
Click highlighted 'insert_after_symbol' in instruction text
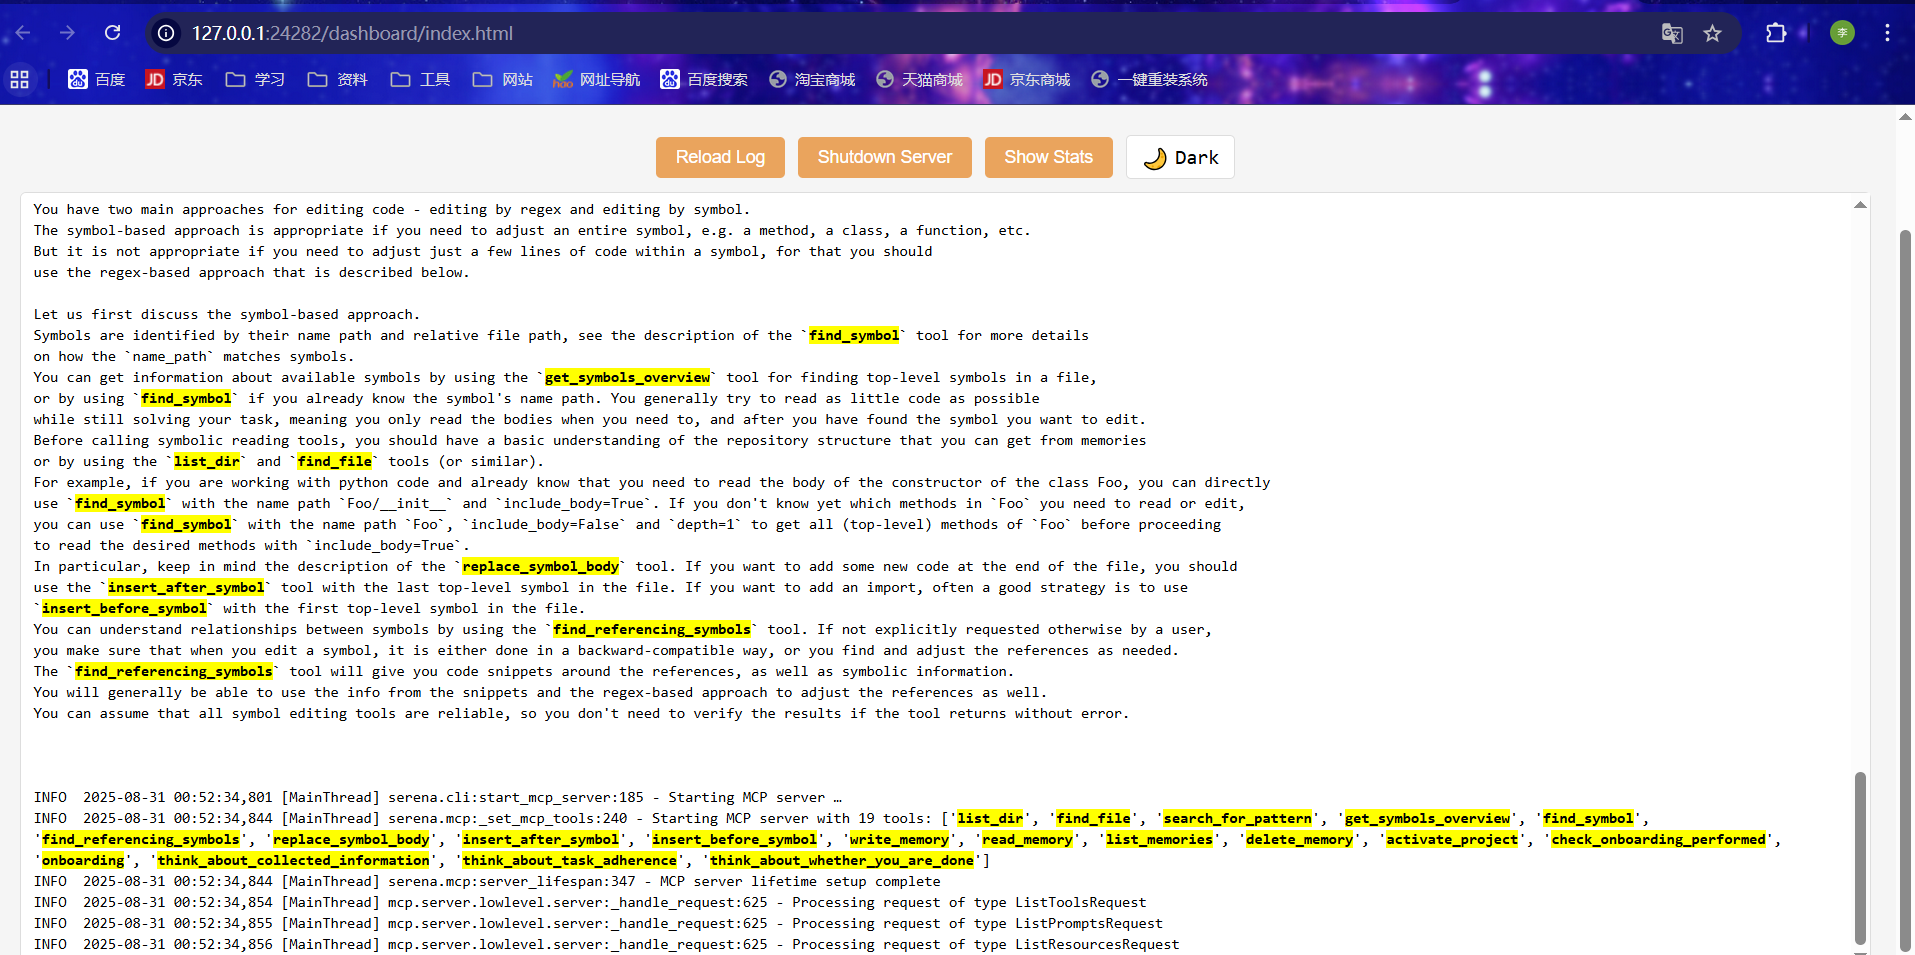pyautogui.click(x=186, y=587)
